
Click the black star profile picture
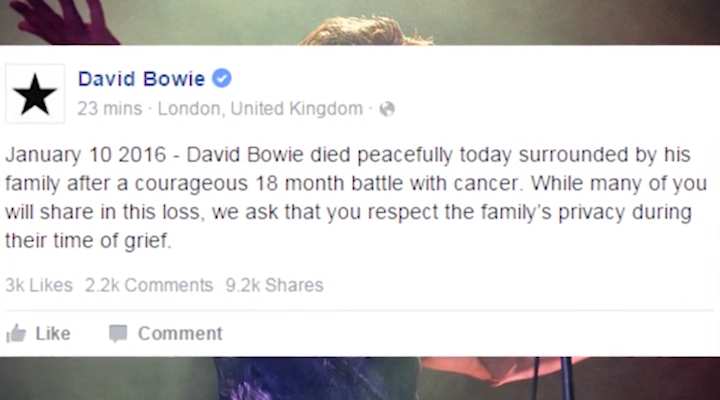(x=35, y=94)
